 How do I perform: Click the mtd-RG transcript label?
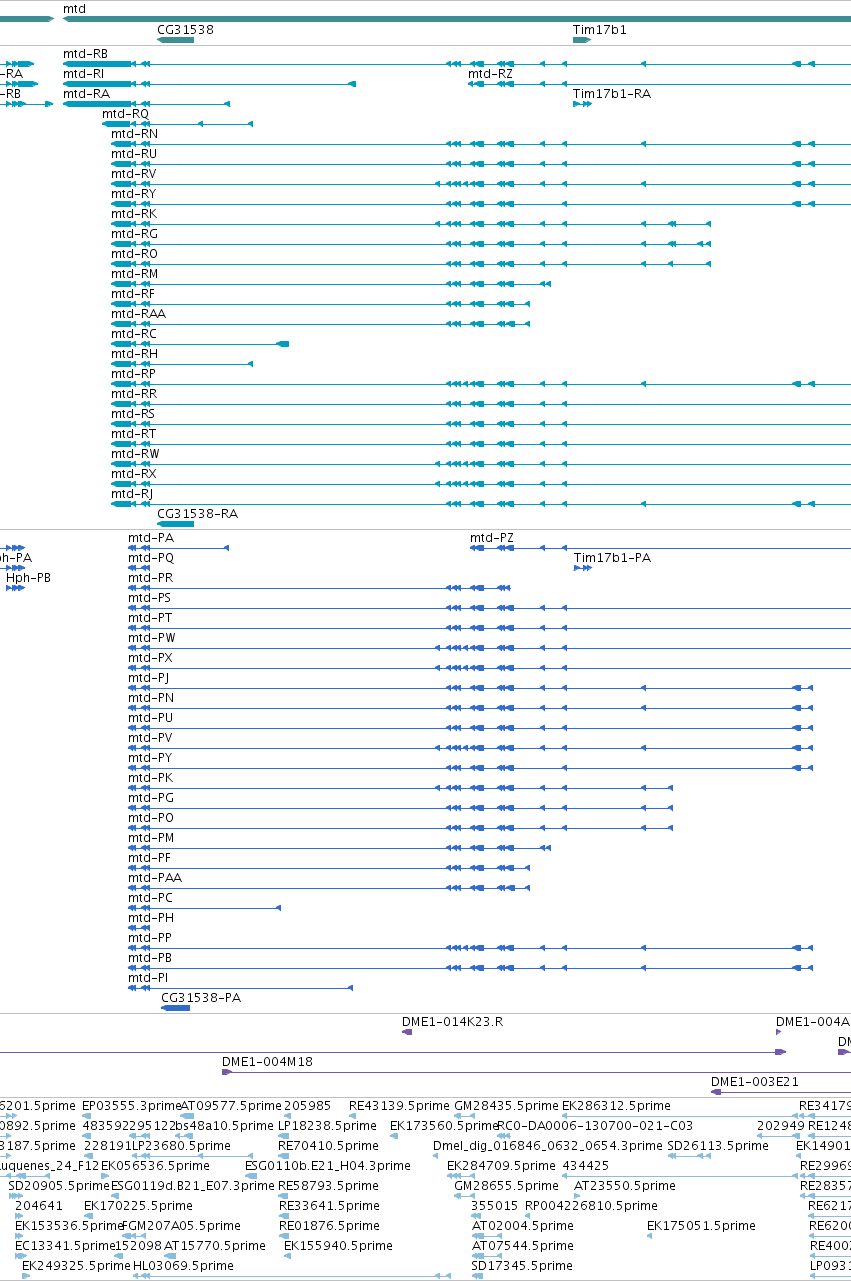point(134,234)
